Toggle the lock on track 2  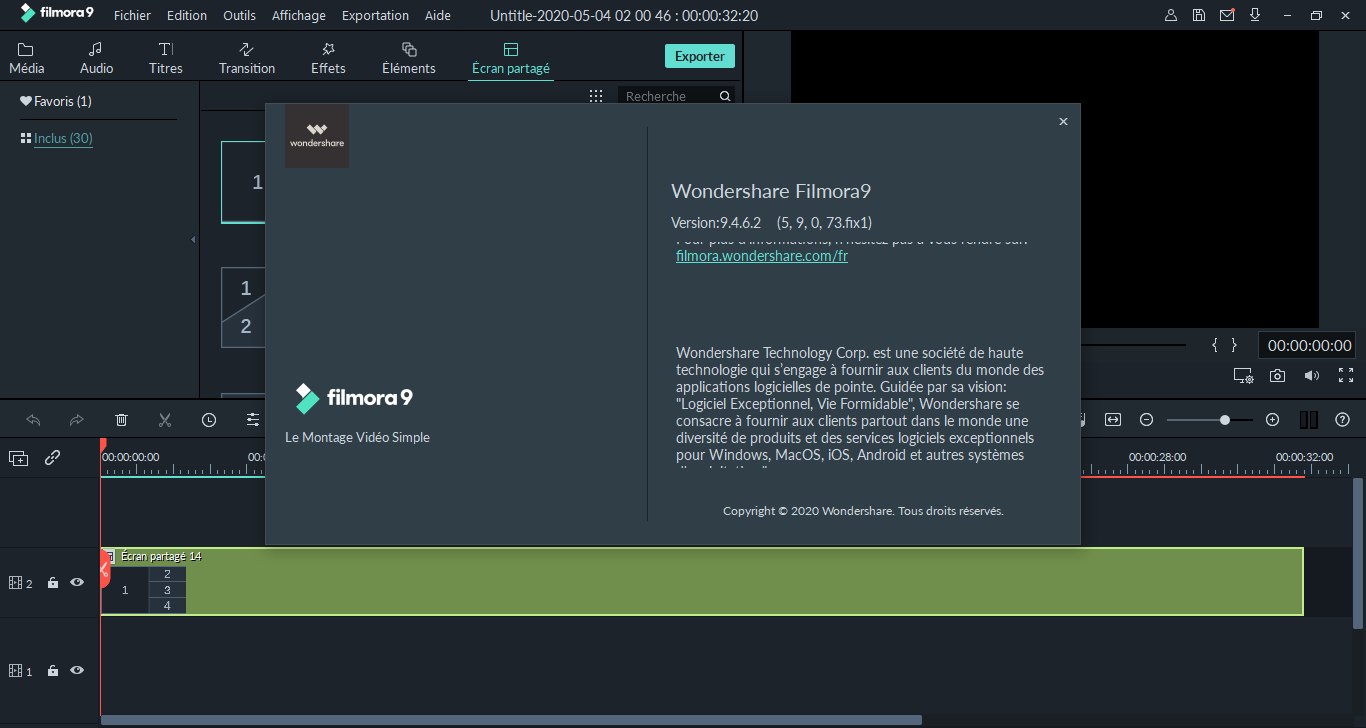click(x=53, y=582)
